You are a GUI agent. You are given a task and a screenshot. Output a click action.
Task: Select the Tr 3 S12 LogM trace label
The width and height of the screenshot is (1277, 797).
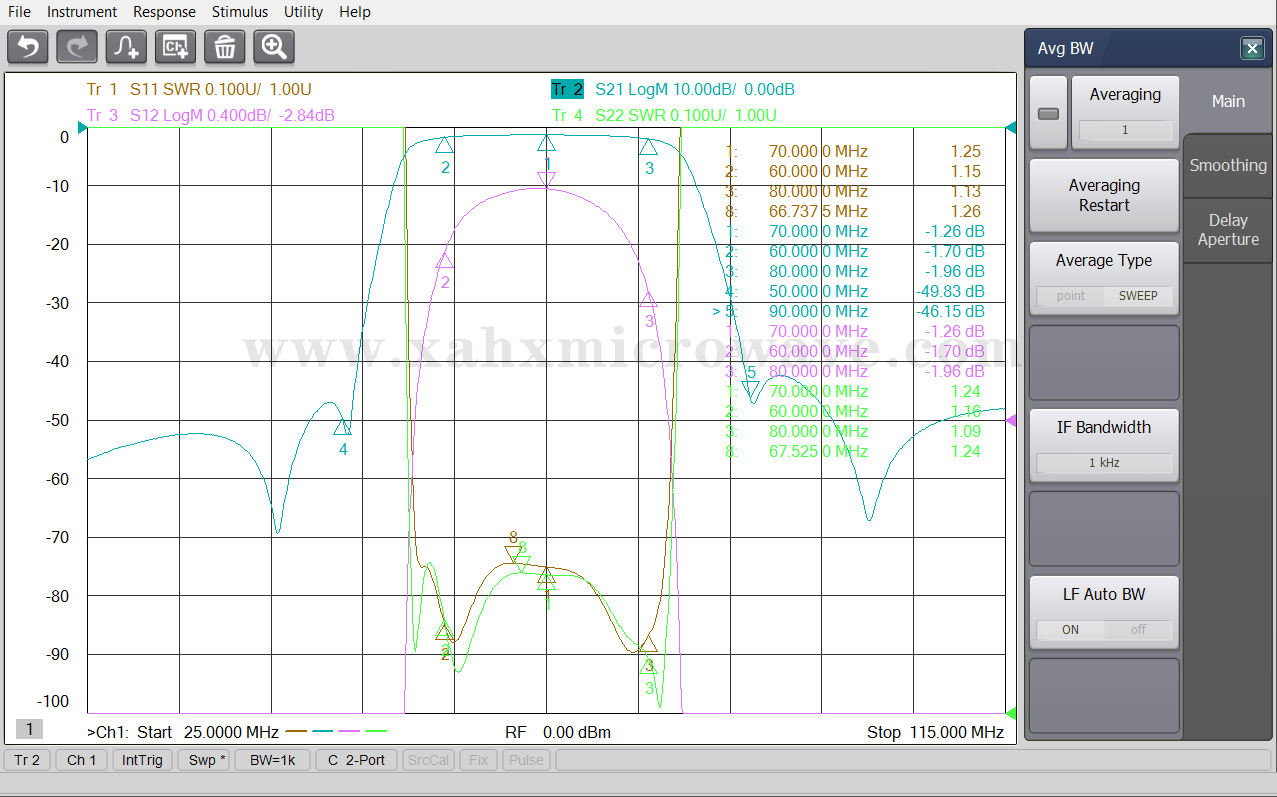tap(210, 115)
